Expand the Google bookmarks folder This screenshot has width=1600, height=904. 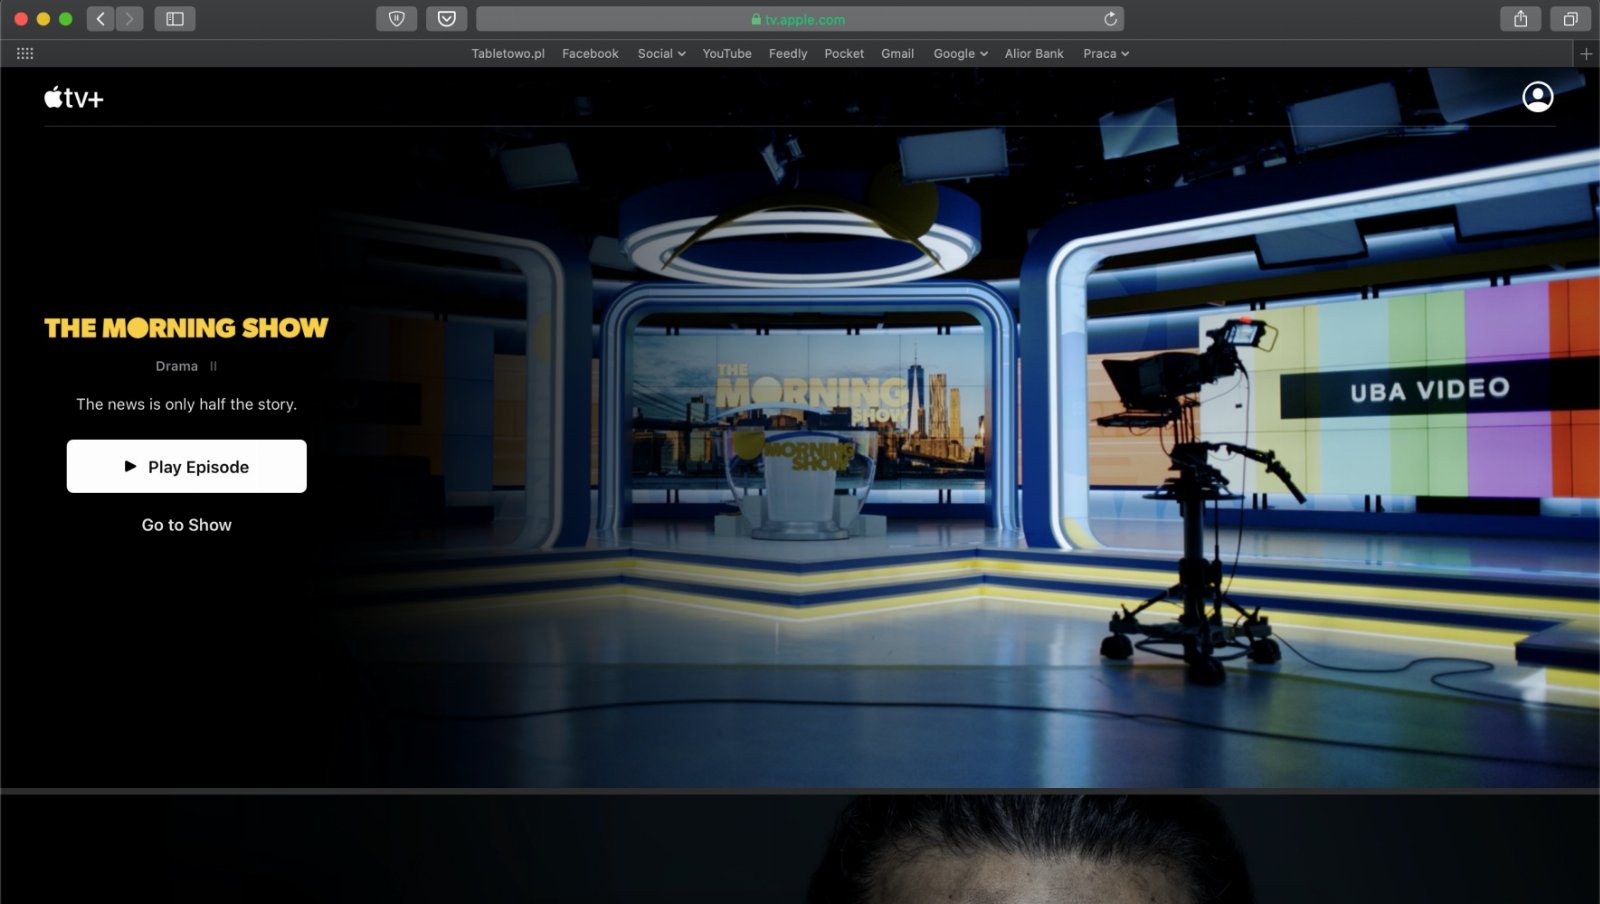[x=960, y=54]
